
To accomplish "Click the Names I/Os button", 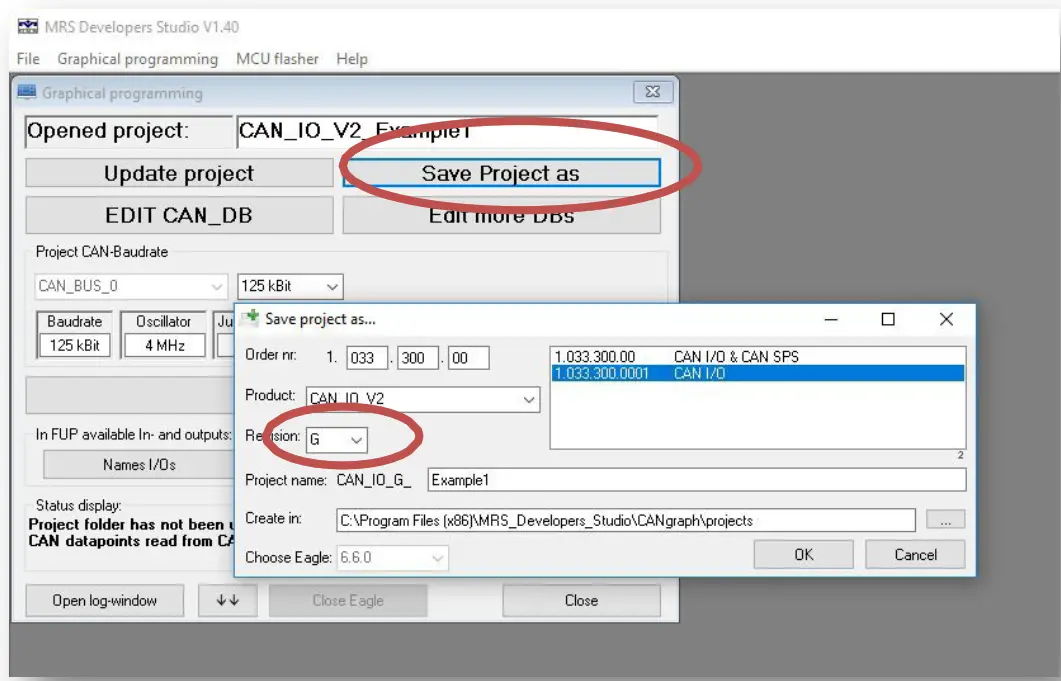I will [x=139, y=465].
